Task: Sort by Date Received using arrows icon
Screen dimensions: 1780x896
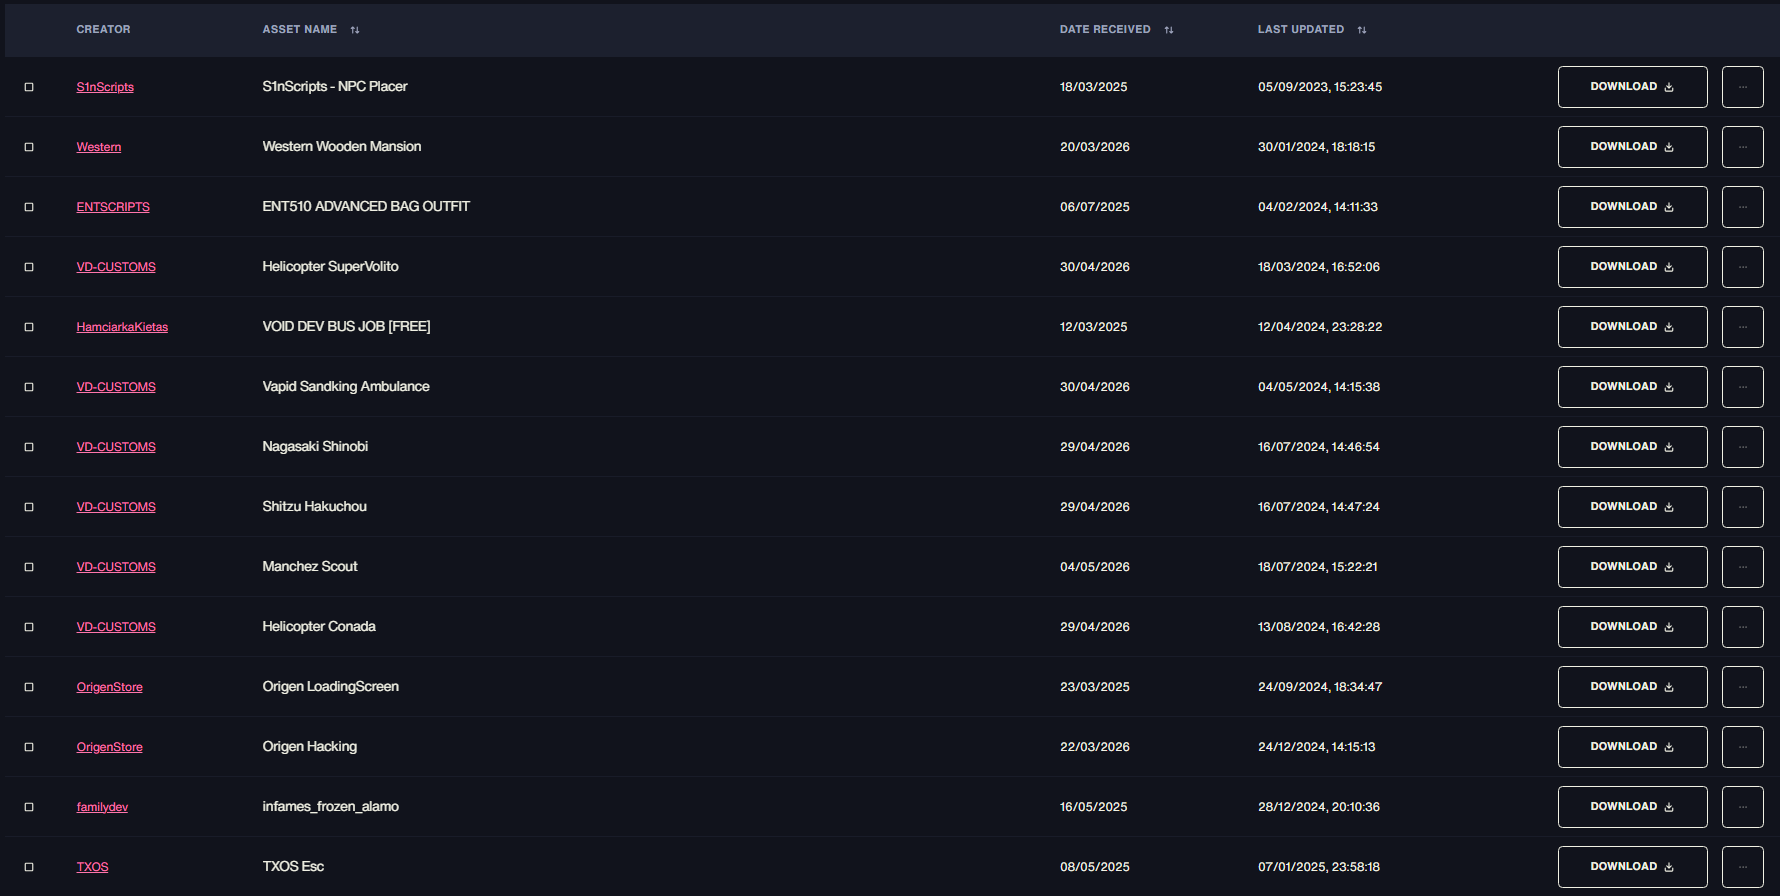Action: [1169, 30]
